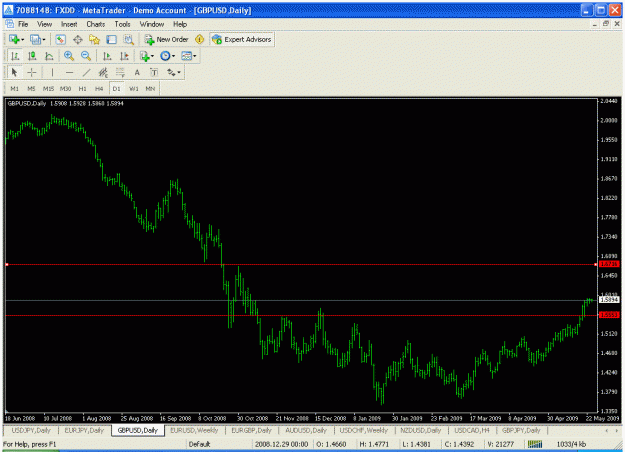Toggle chart shift from right edge

[x=124, y=56]
